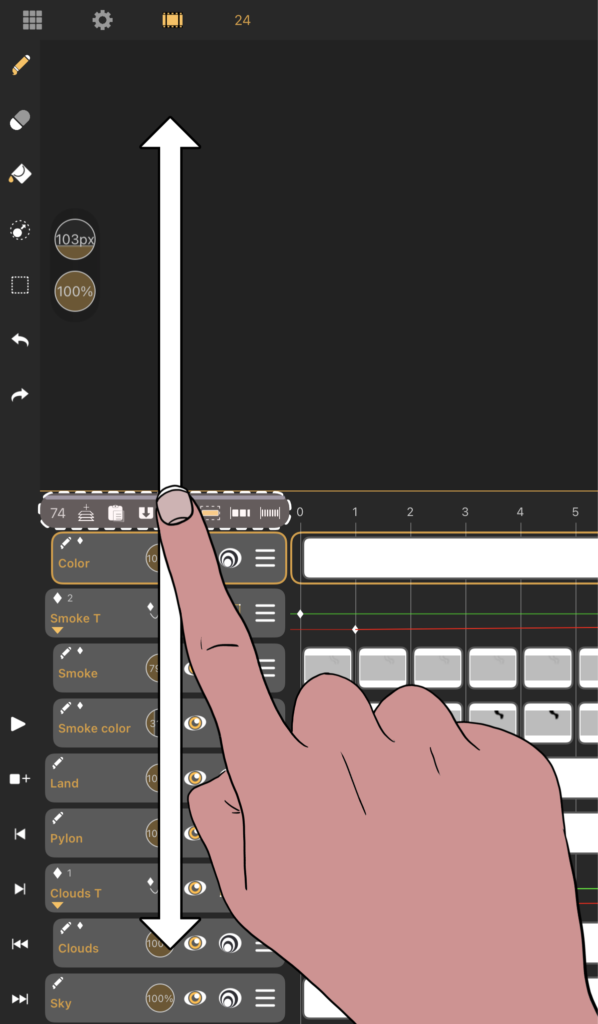Choose the lasso selection tool
The width and height of the screenshot is (598, 1024).
[x=20, y=231]
